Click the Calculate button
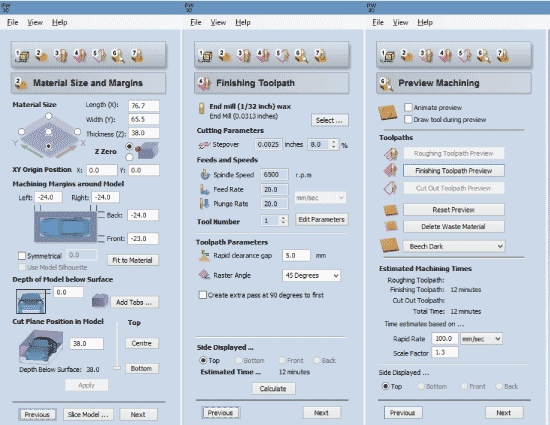The width and height of the screenshot is (550, 425). 273,389
